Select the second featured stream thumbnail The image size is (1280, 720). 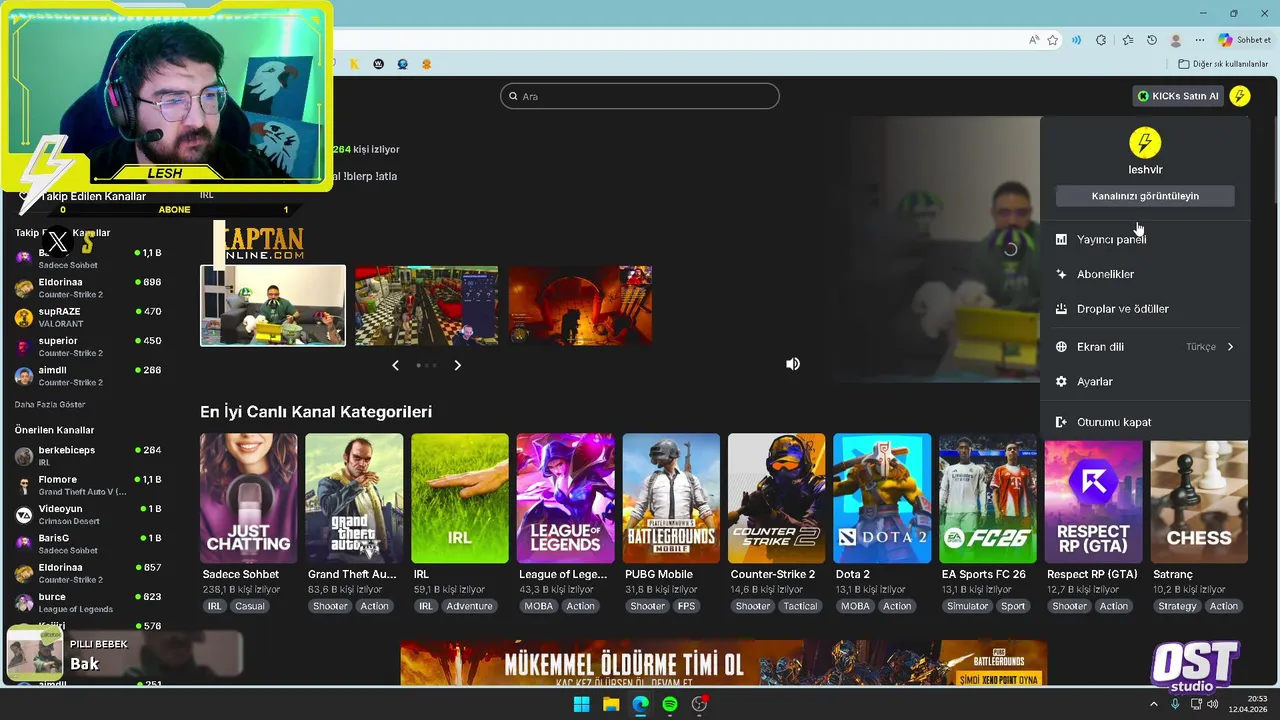coord(426,305)
